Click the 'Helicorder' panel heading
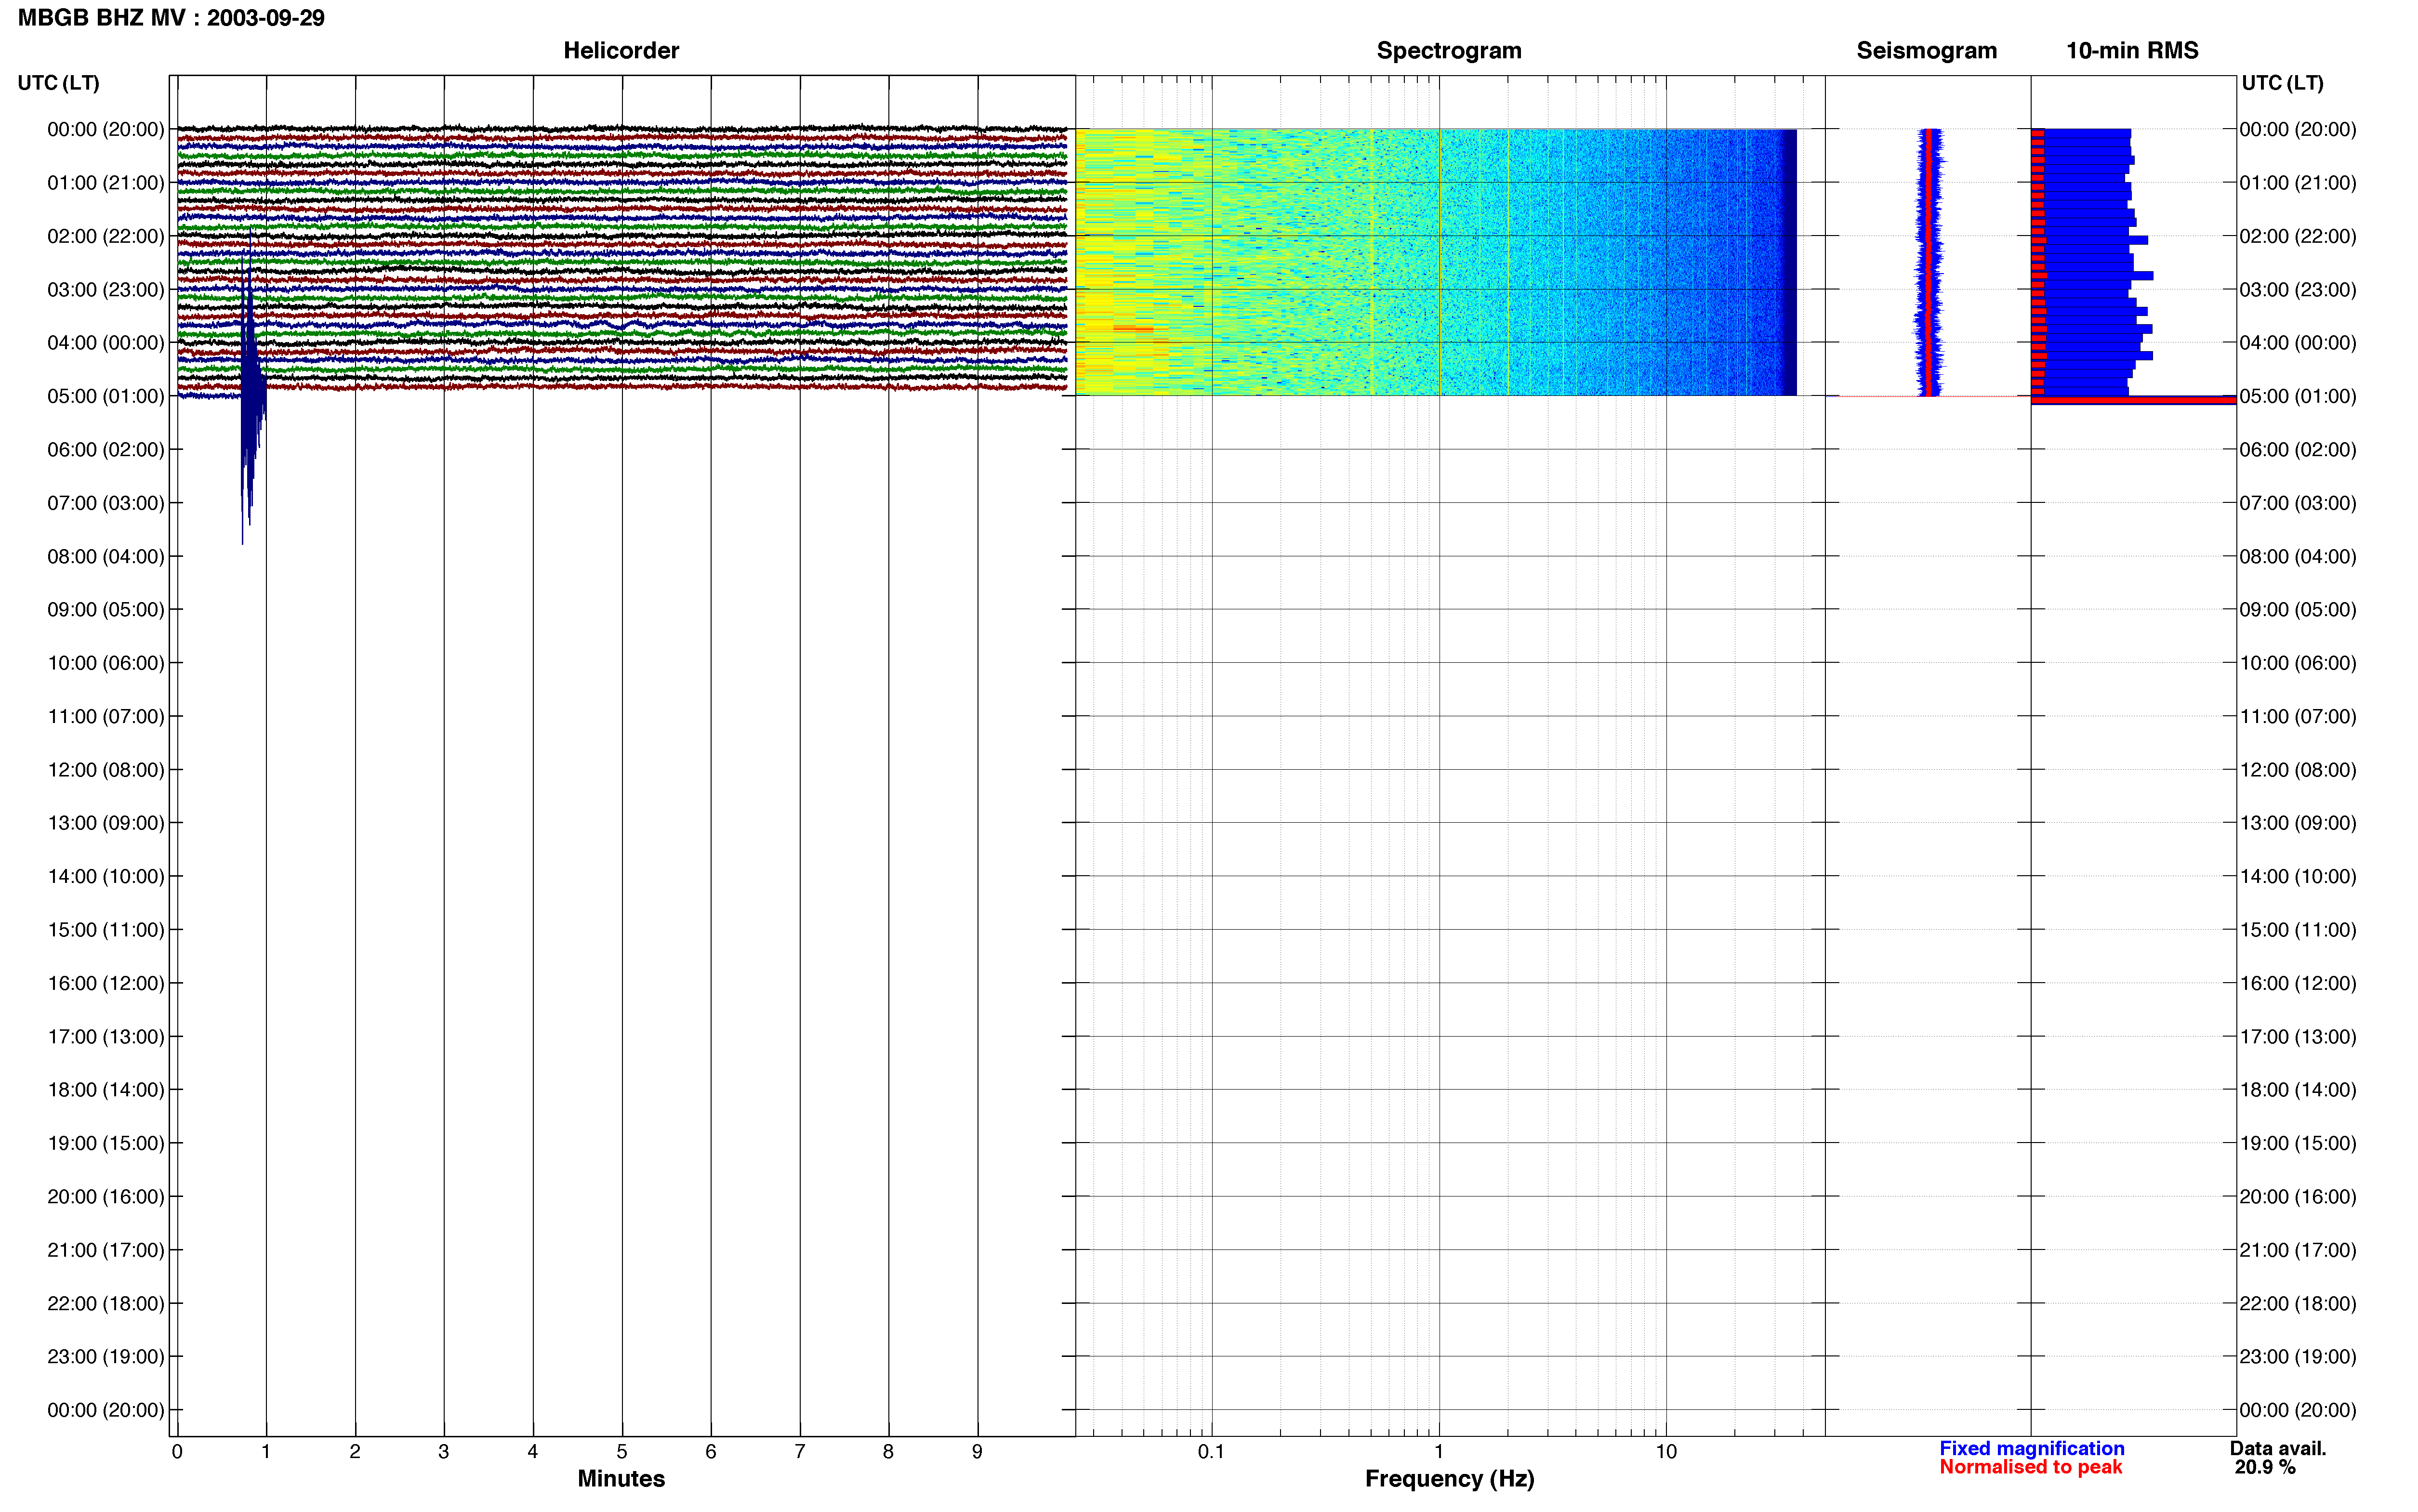 click(621, 51)
